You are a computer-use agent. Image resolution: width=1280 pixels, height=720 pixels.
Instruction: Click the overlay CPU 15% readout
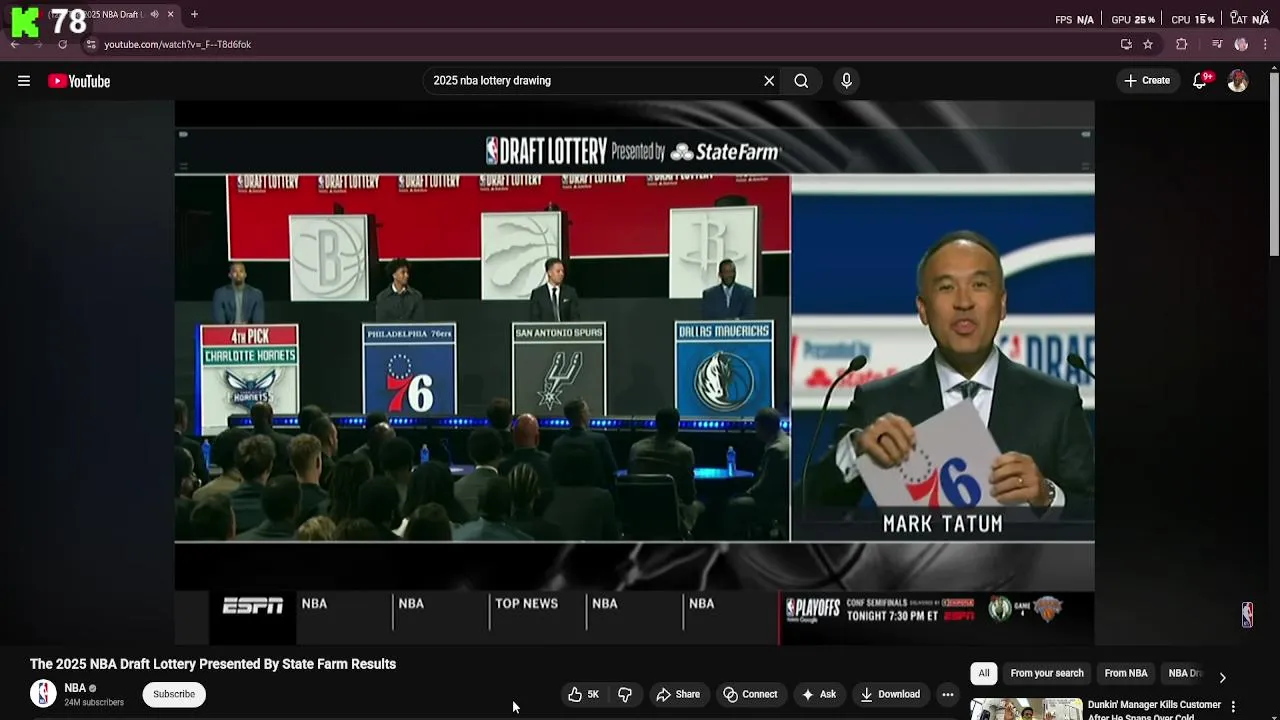1193,19
